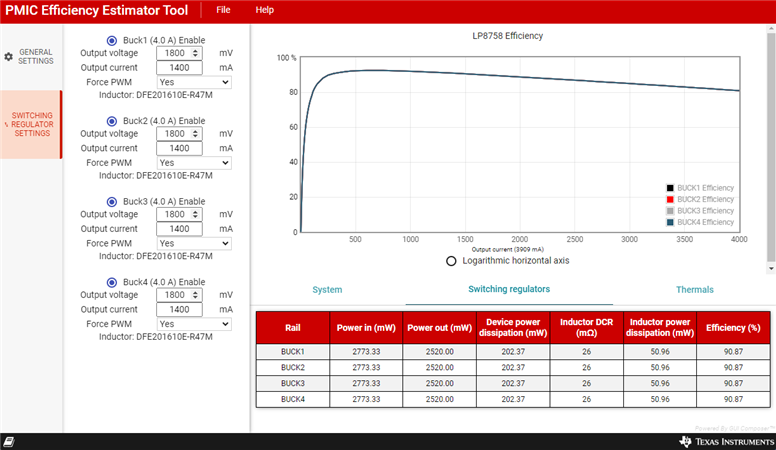The width and height of the screenshot is (776, 450).
Task: Click the Inductor DCR column header
Action: (x=586, y=328)
